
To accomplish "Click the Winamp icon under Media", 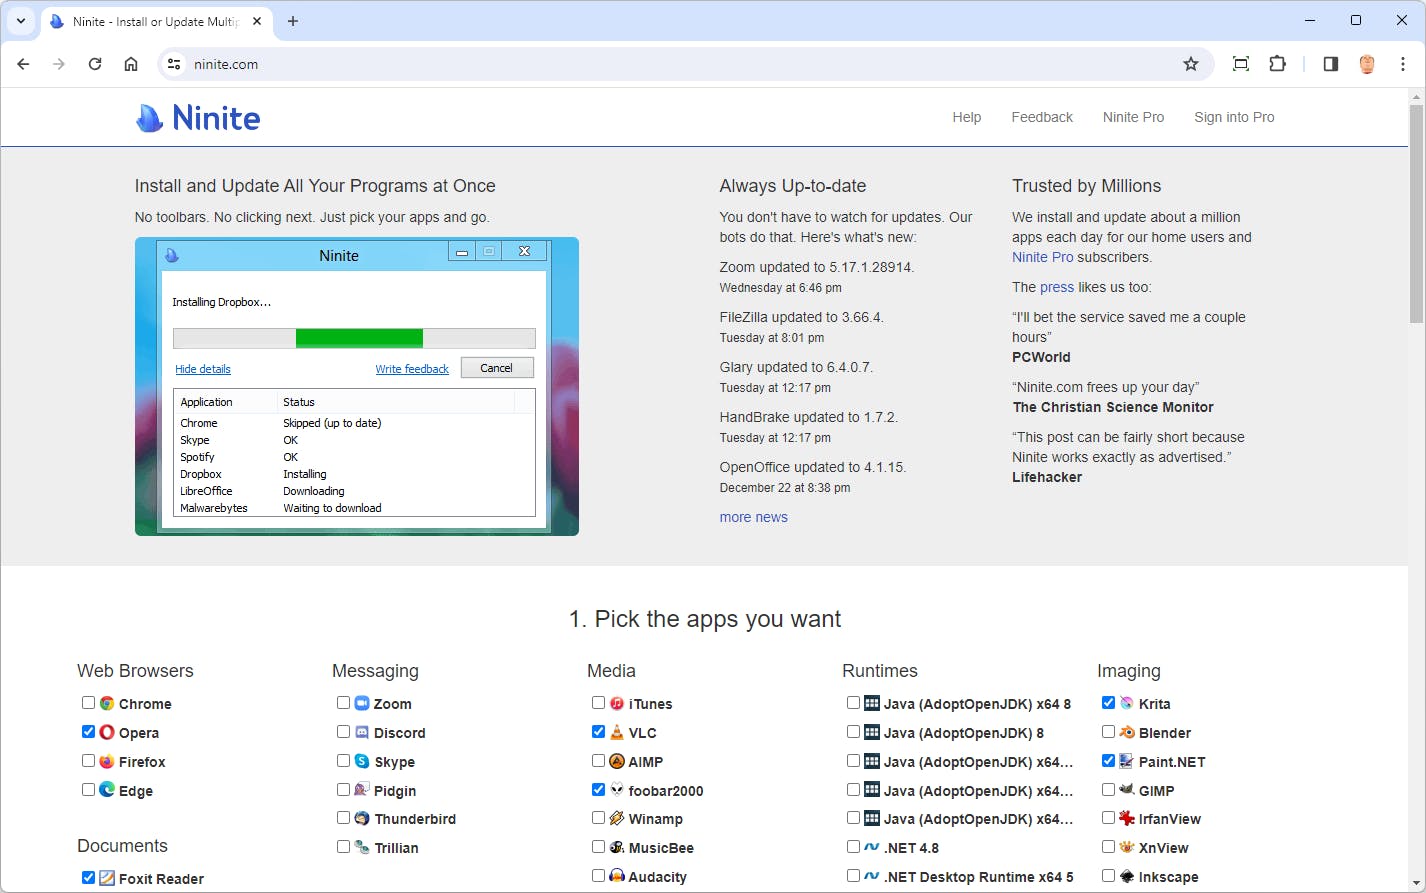I will pyautogui.click(x=617, y=818).
